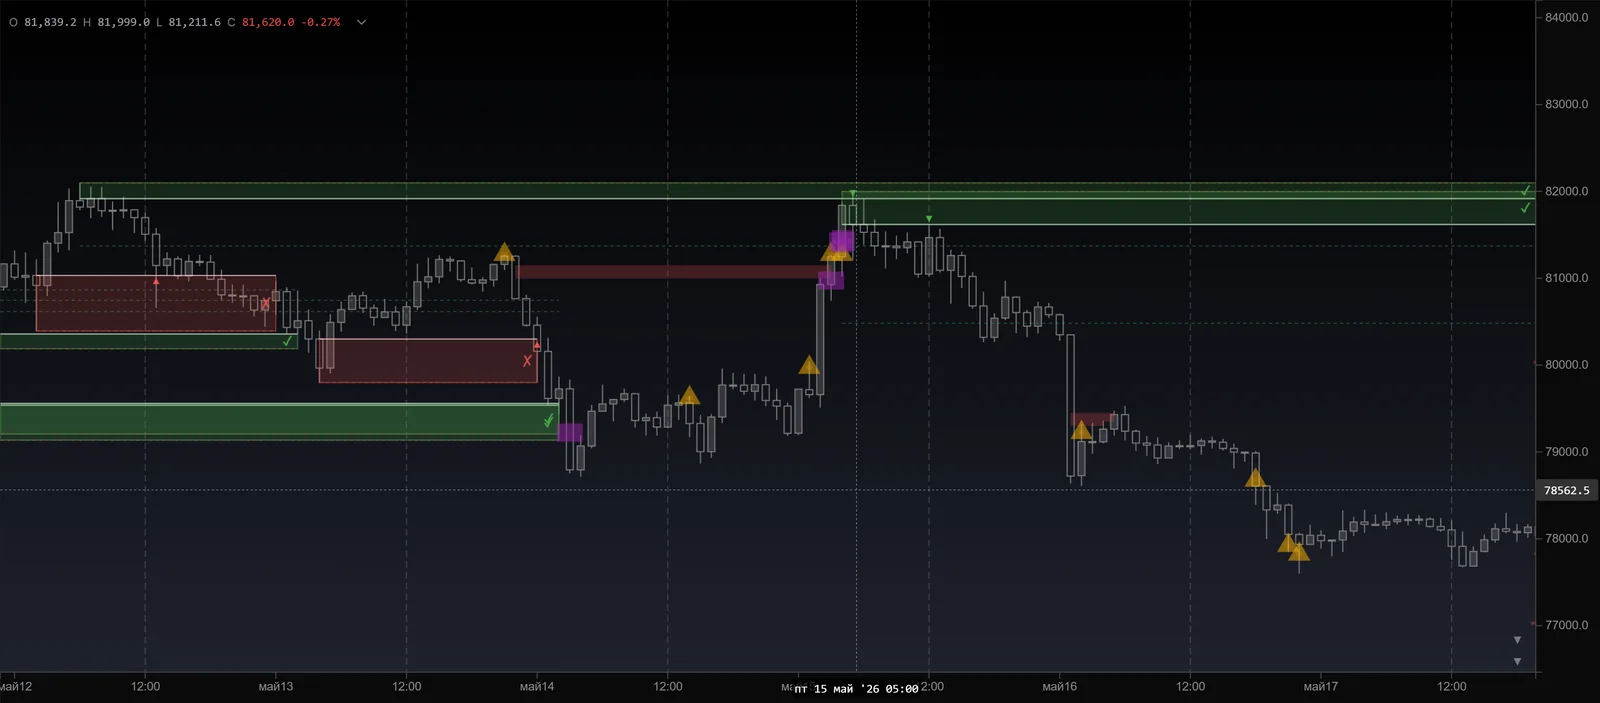Click the green checkmark on the large lower green zone

548,420
